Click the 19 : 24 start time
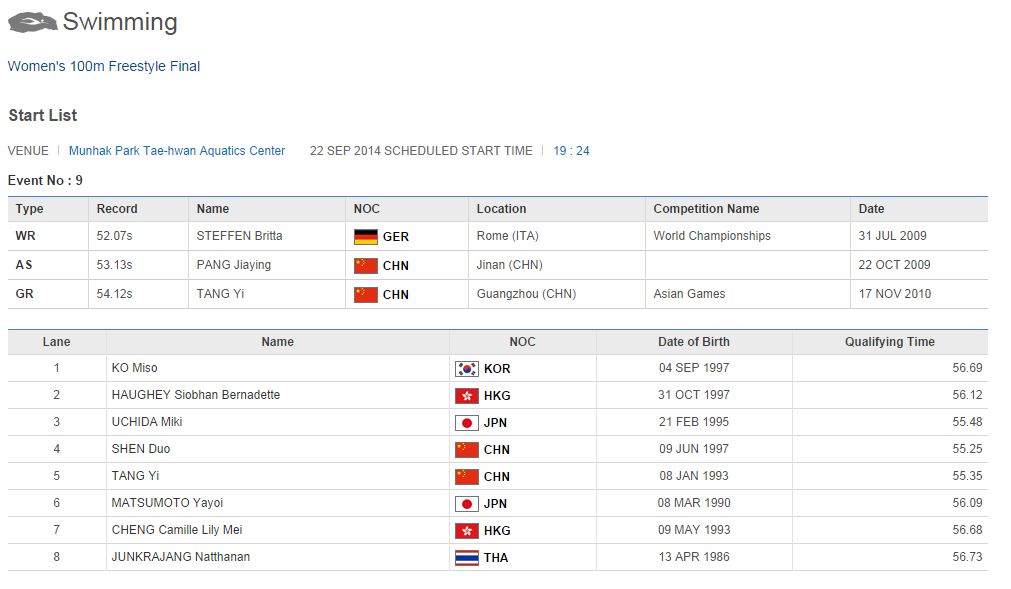The width and height of the screenshot is (1011, 589). click(x=571, y=151)
